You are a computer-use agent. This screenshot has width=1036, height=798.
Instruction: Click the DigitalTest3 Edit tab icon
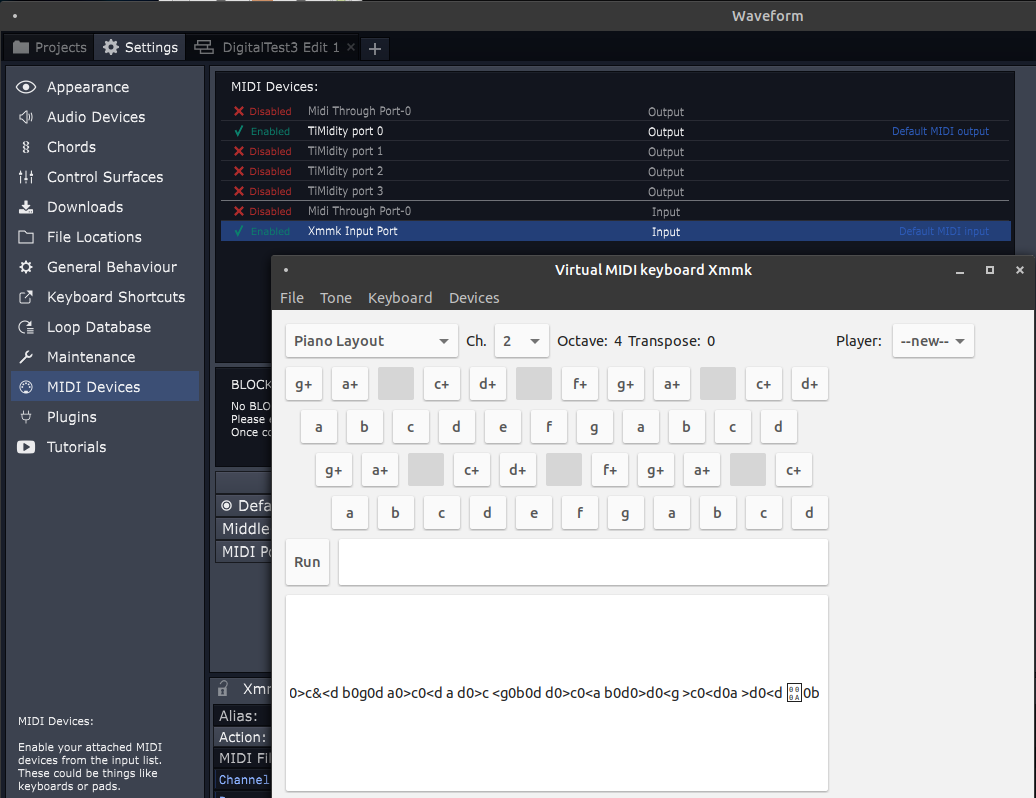tap(204, 47)
